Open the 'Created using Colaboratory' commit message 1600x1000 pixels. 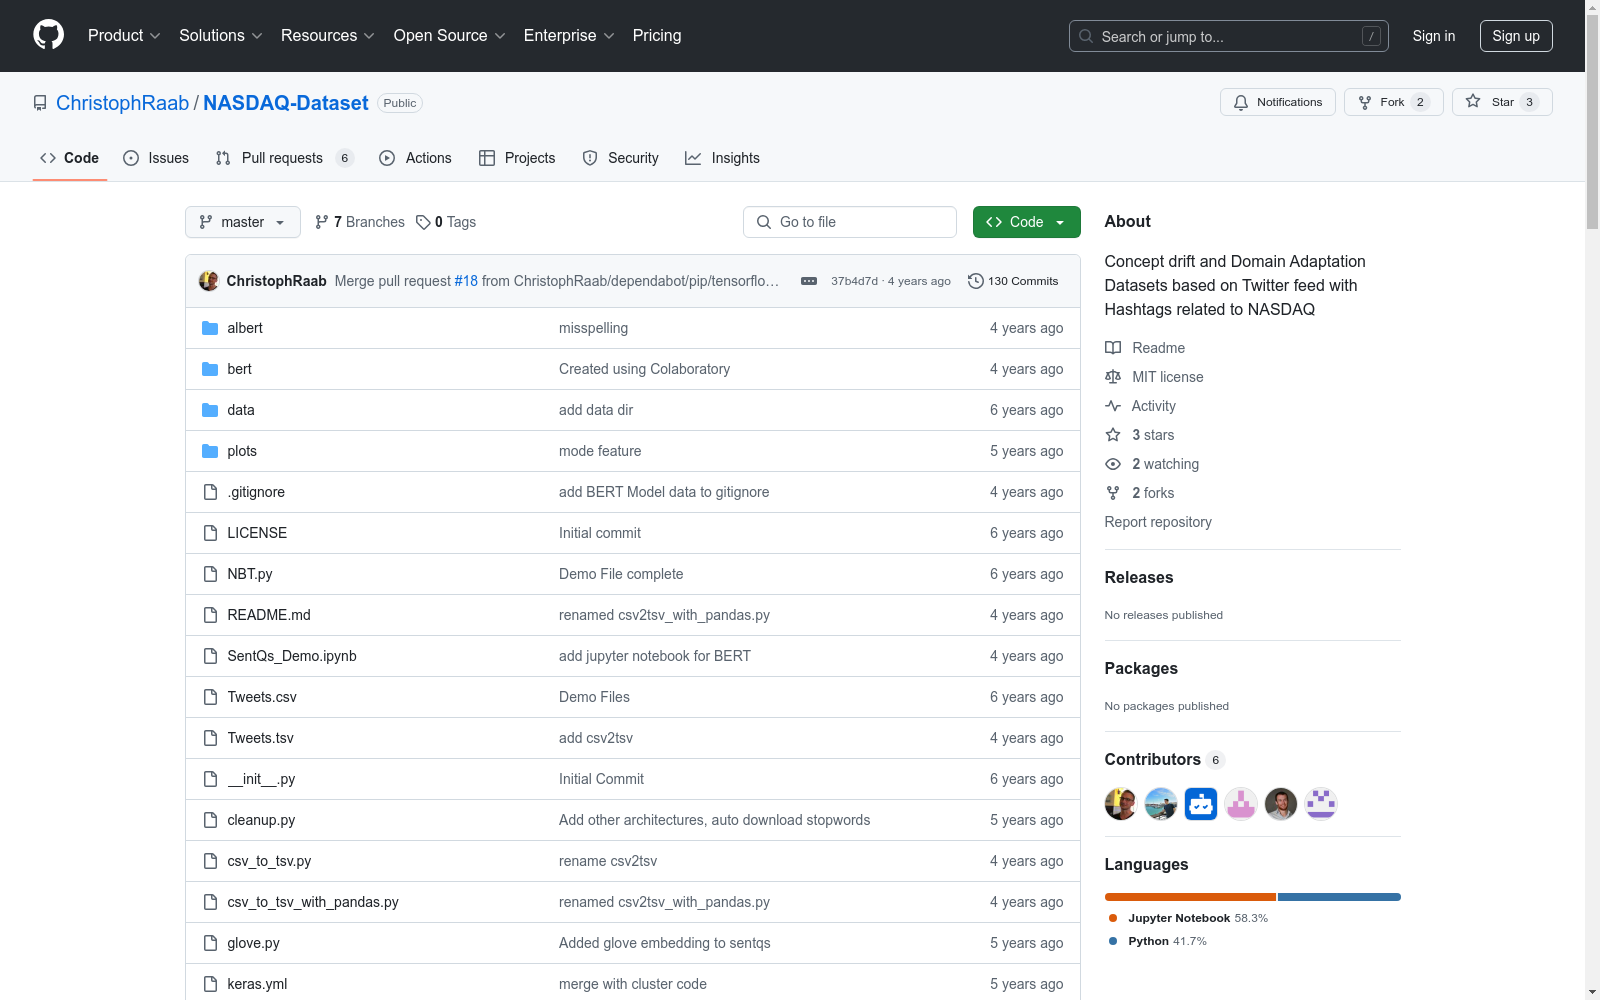[x=644, y=369]
